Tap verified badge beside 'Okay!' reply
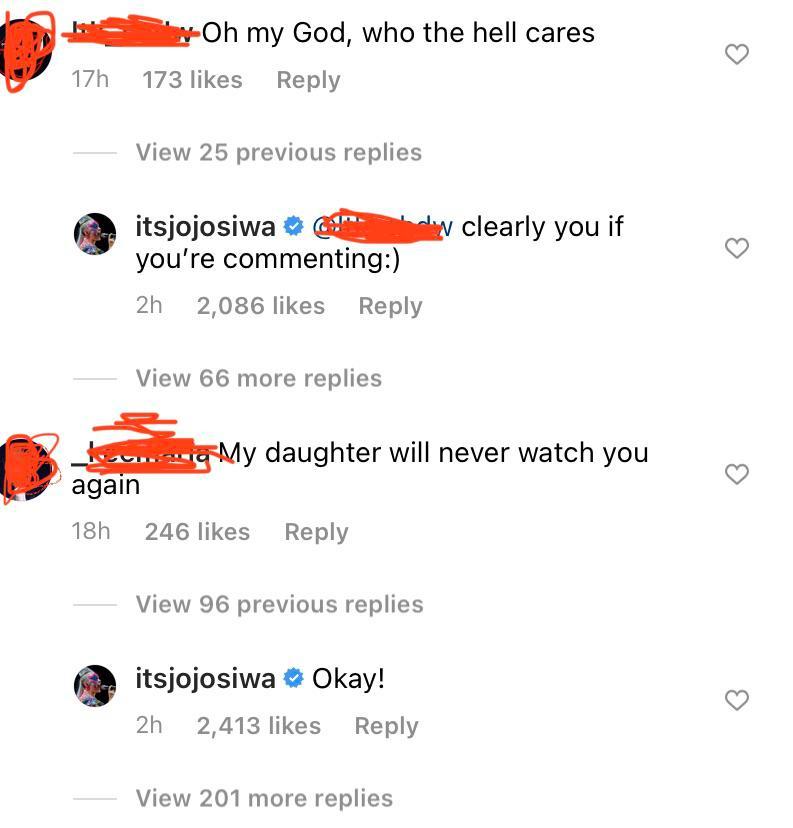 (x=294, y=679)
